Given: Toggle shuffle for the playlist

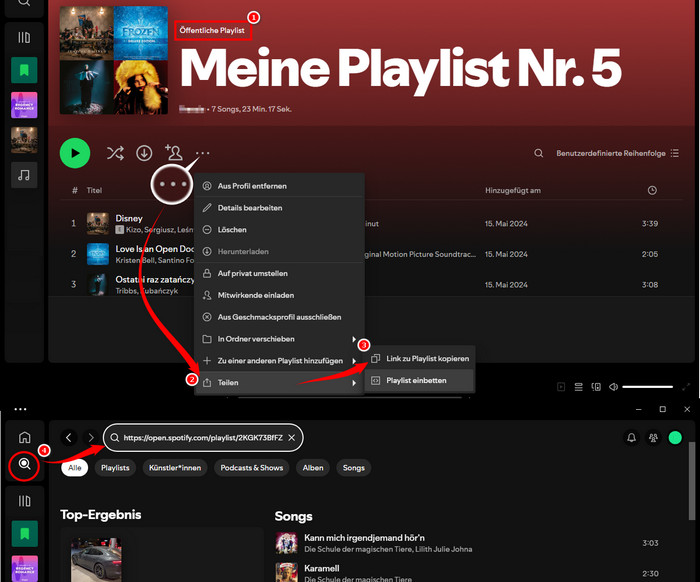Looking at the screenshot, I should pyautogui.click(x=115, y=153).
